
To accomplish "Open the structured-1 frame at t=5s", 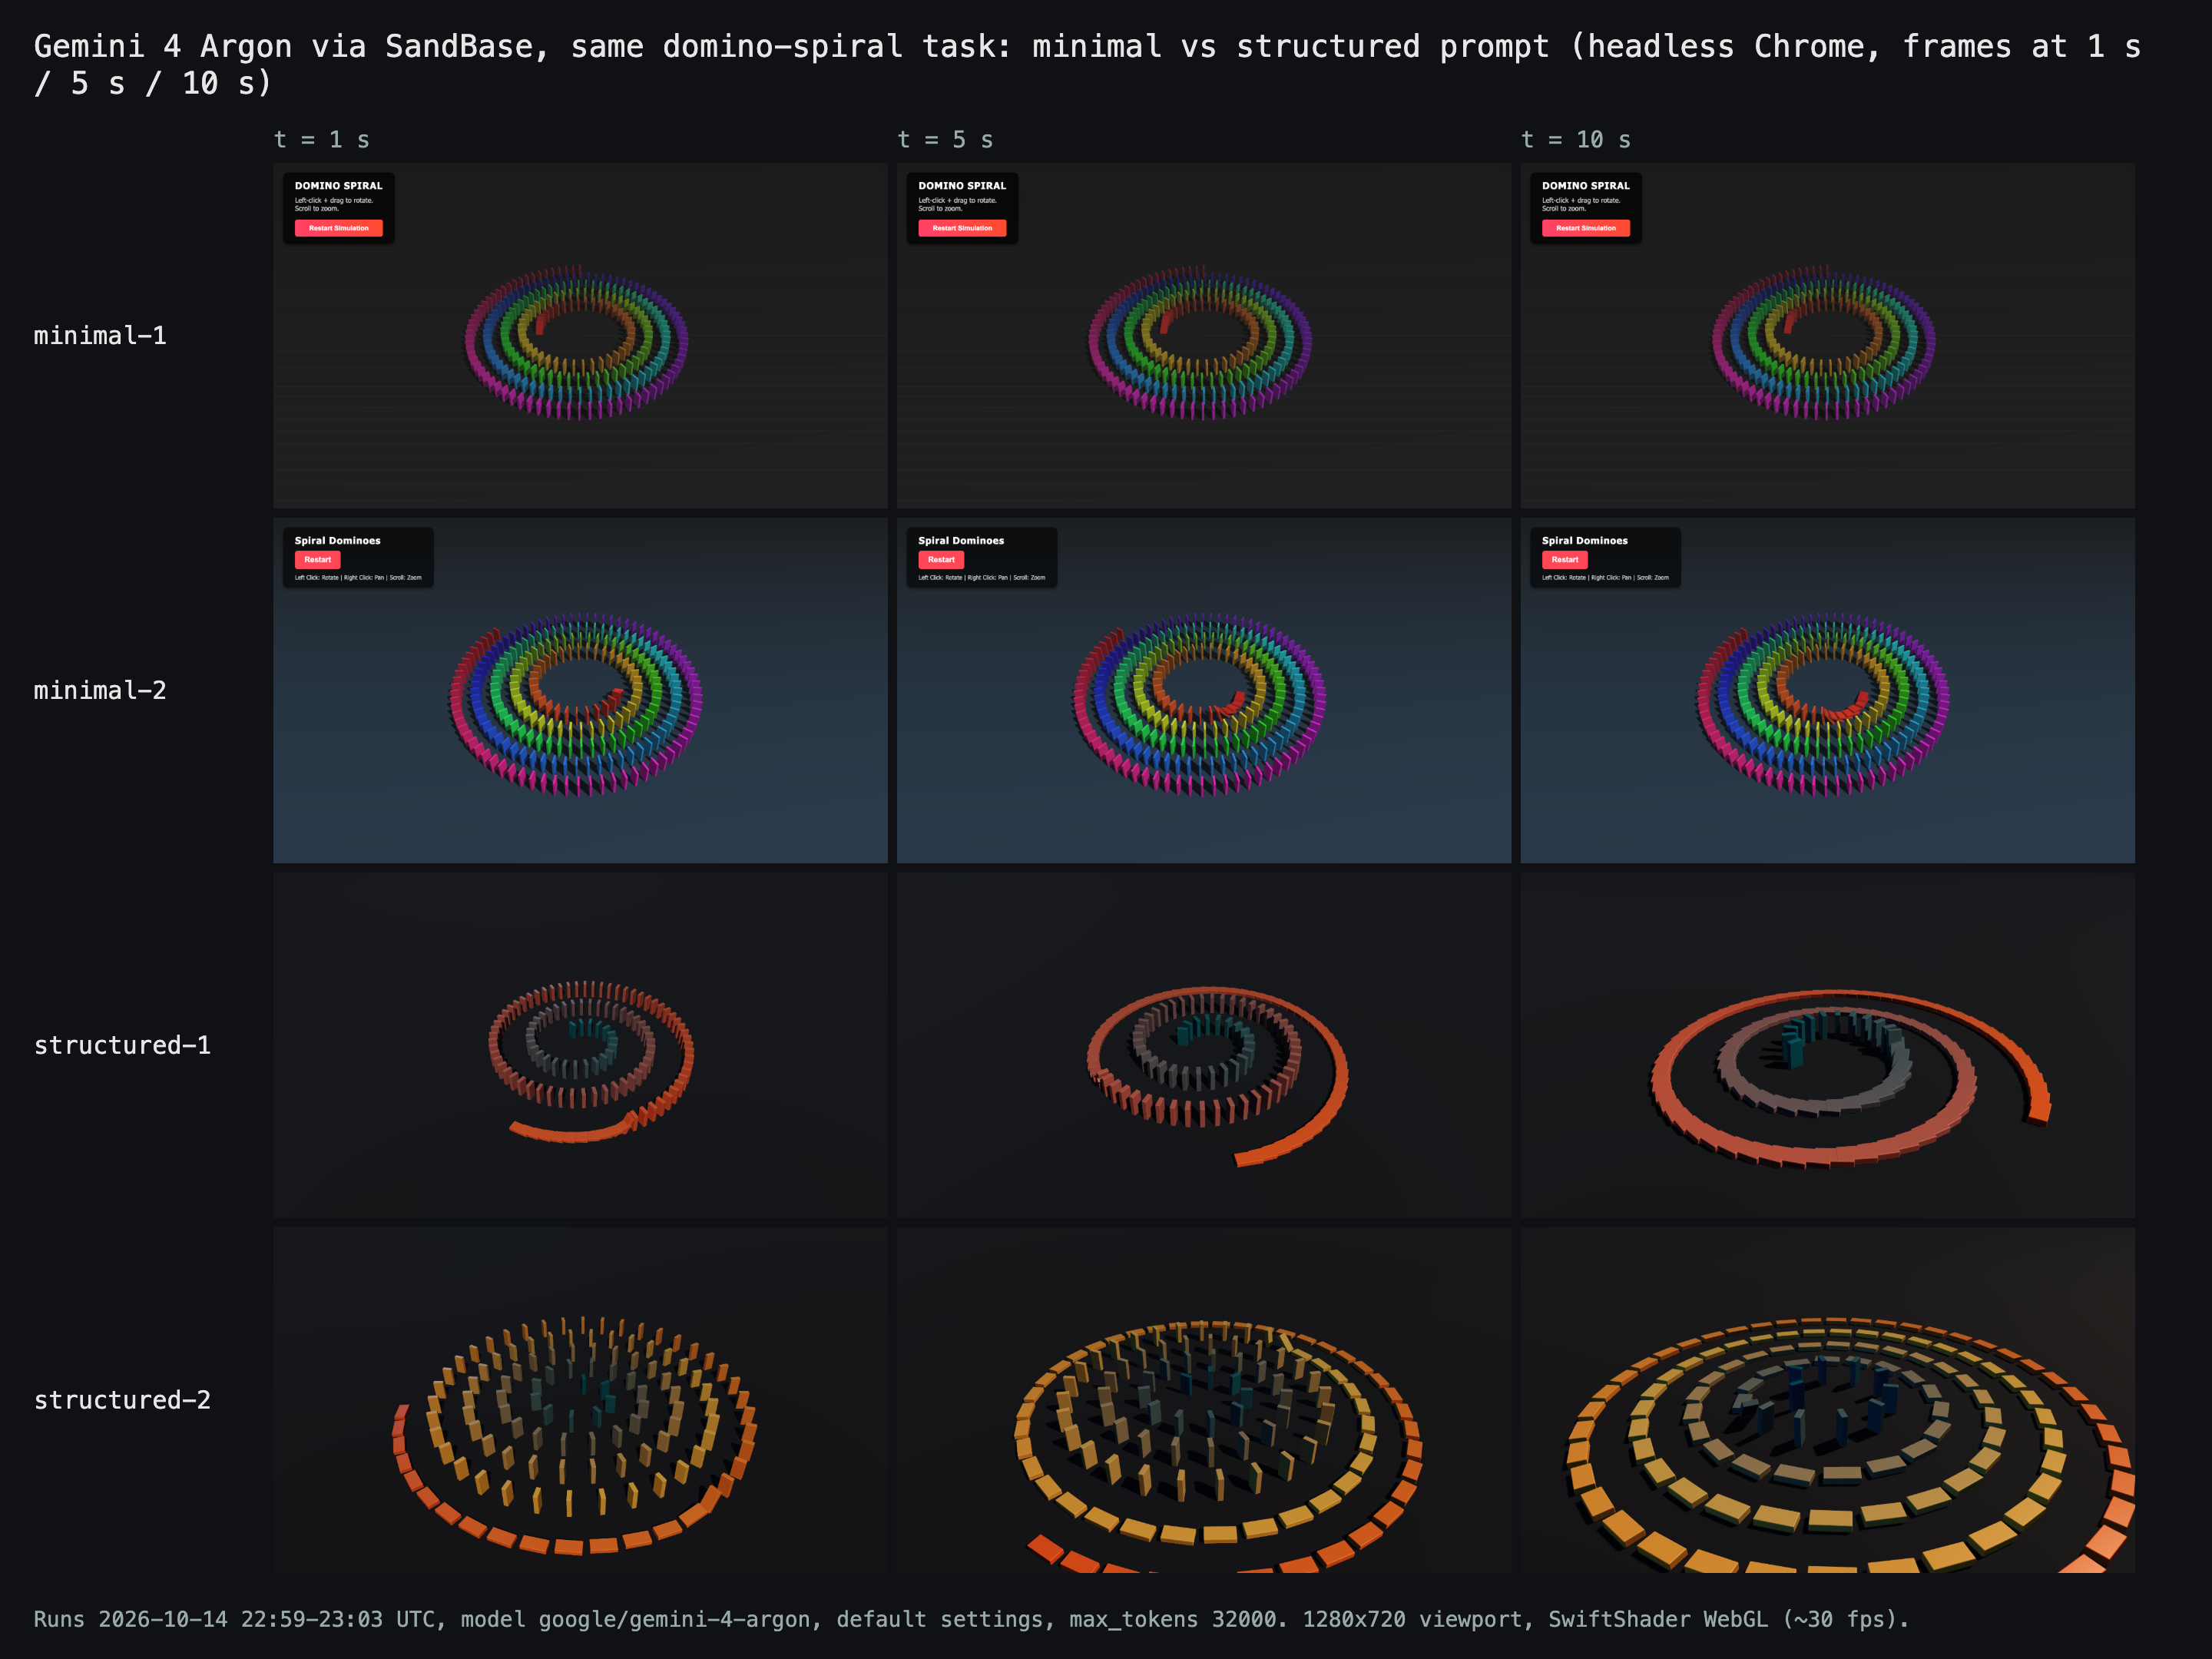I will click(x=1204, y=1045).
